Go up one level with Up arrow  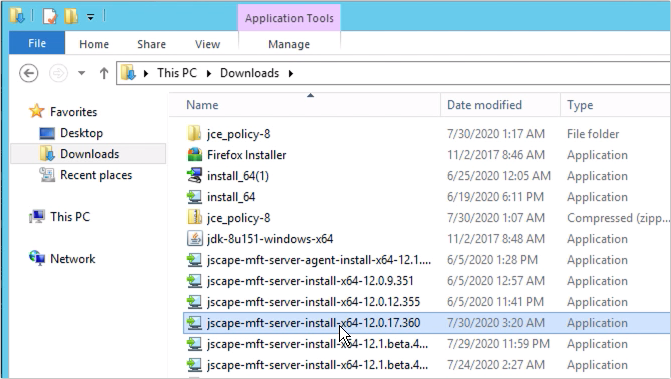[x=104, y=73]
